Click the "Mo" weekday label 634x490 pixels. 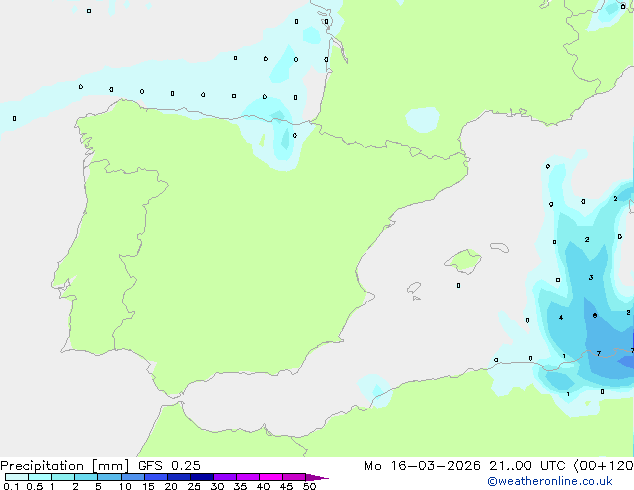(372, 466)
